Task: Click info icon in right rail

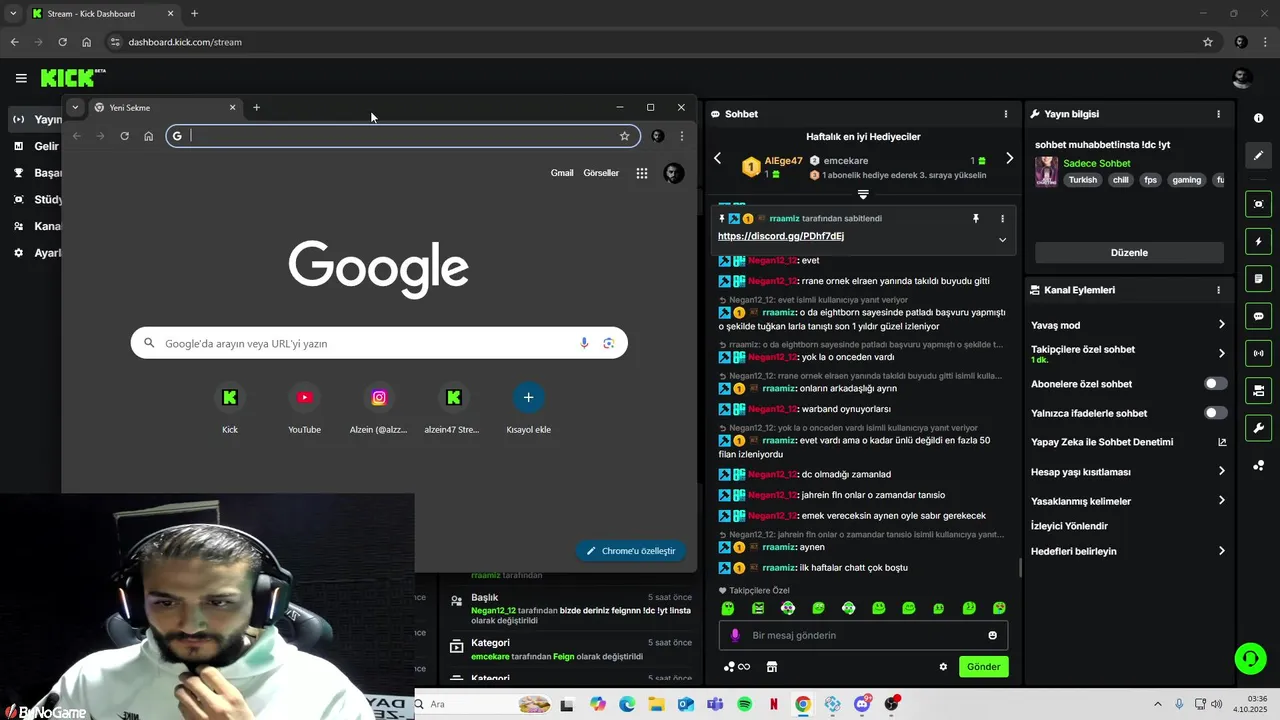Action: click(x=1258, y=118)
